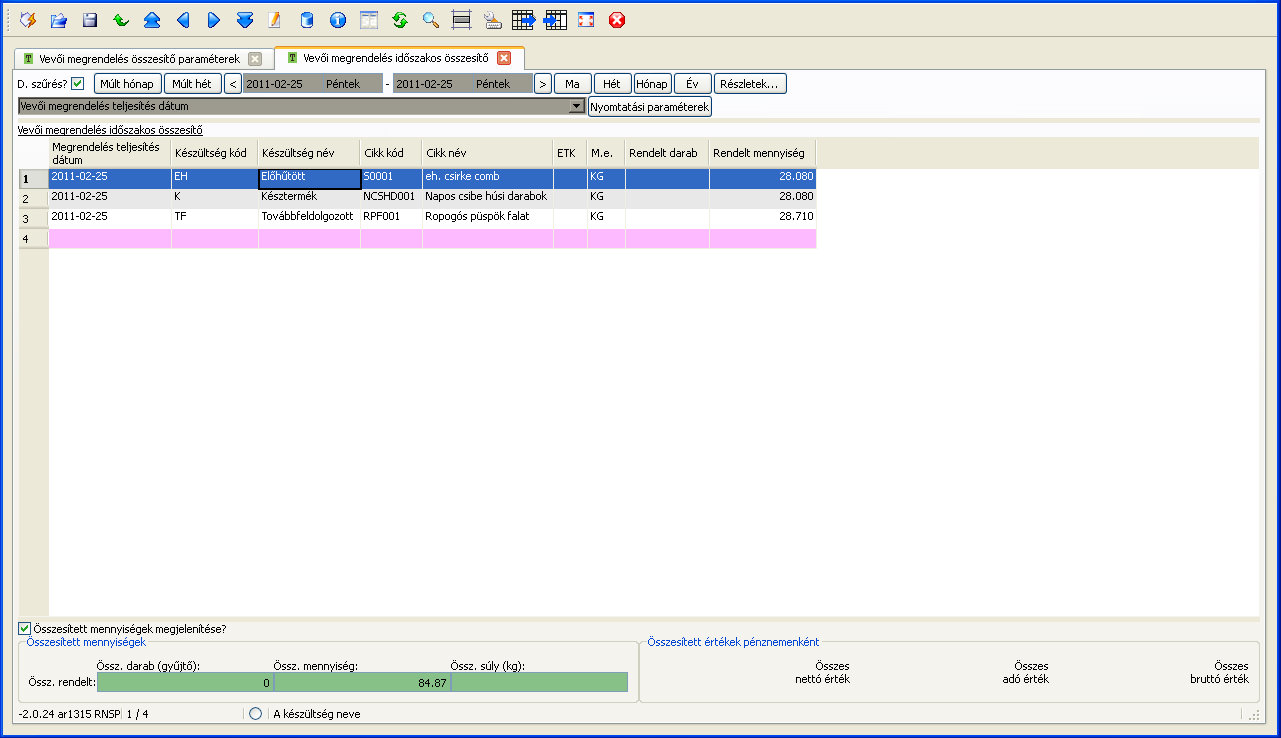This screenshot has height=738, width=1281.
Task: Click quantity cell 28.710
Action: click(x=763, y=218)
